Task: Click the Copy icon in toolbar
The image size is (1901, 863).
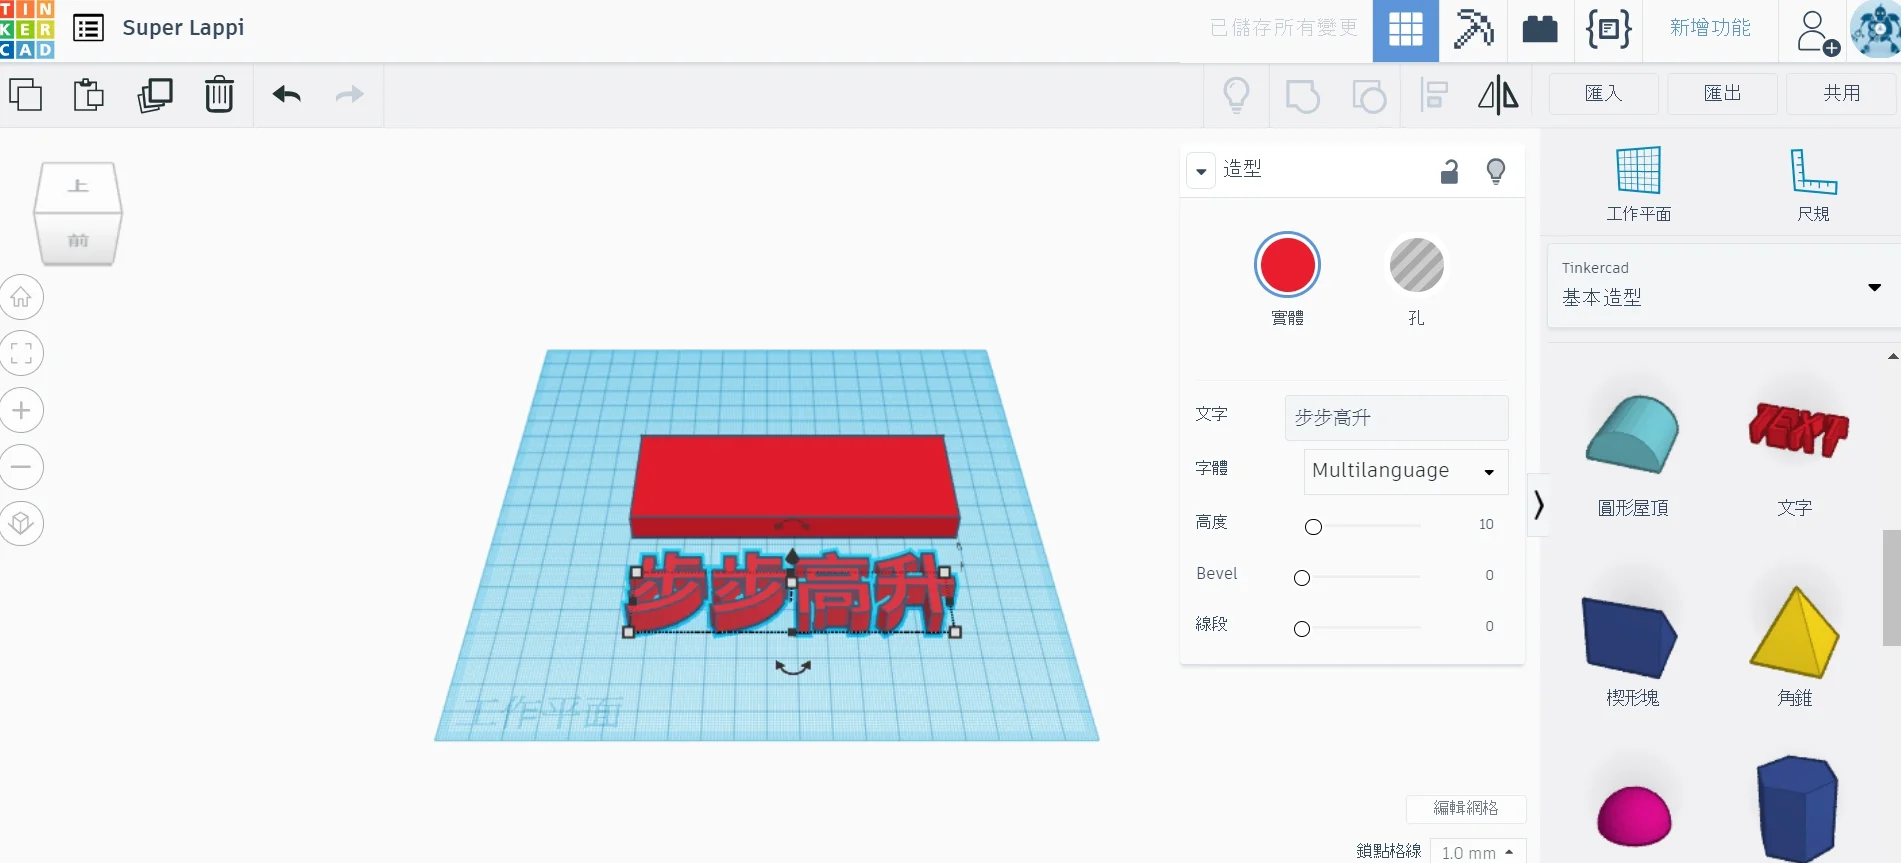Action: pyautogui.click(x=25, y=95)
